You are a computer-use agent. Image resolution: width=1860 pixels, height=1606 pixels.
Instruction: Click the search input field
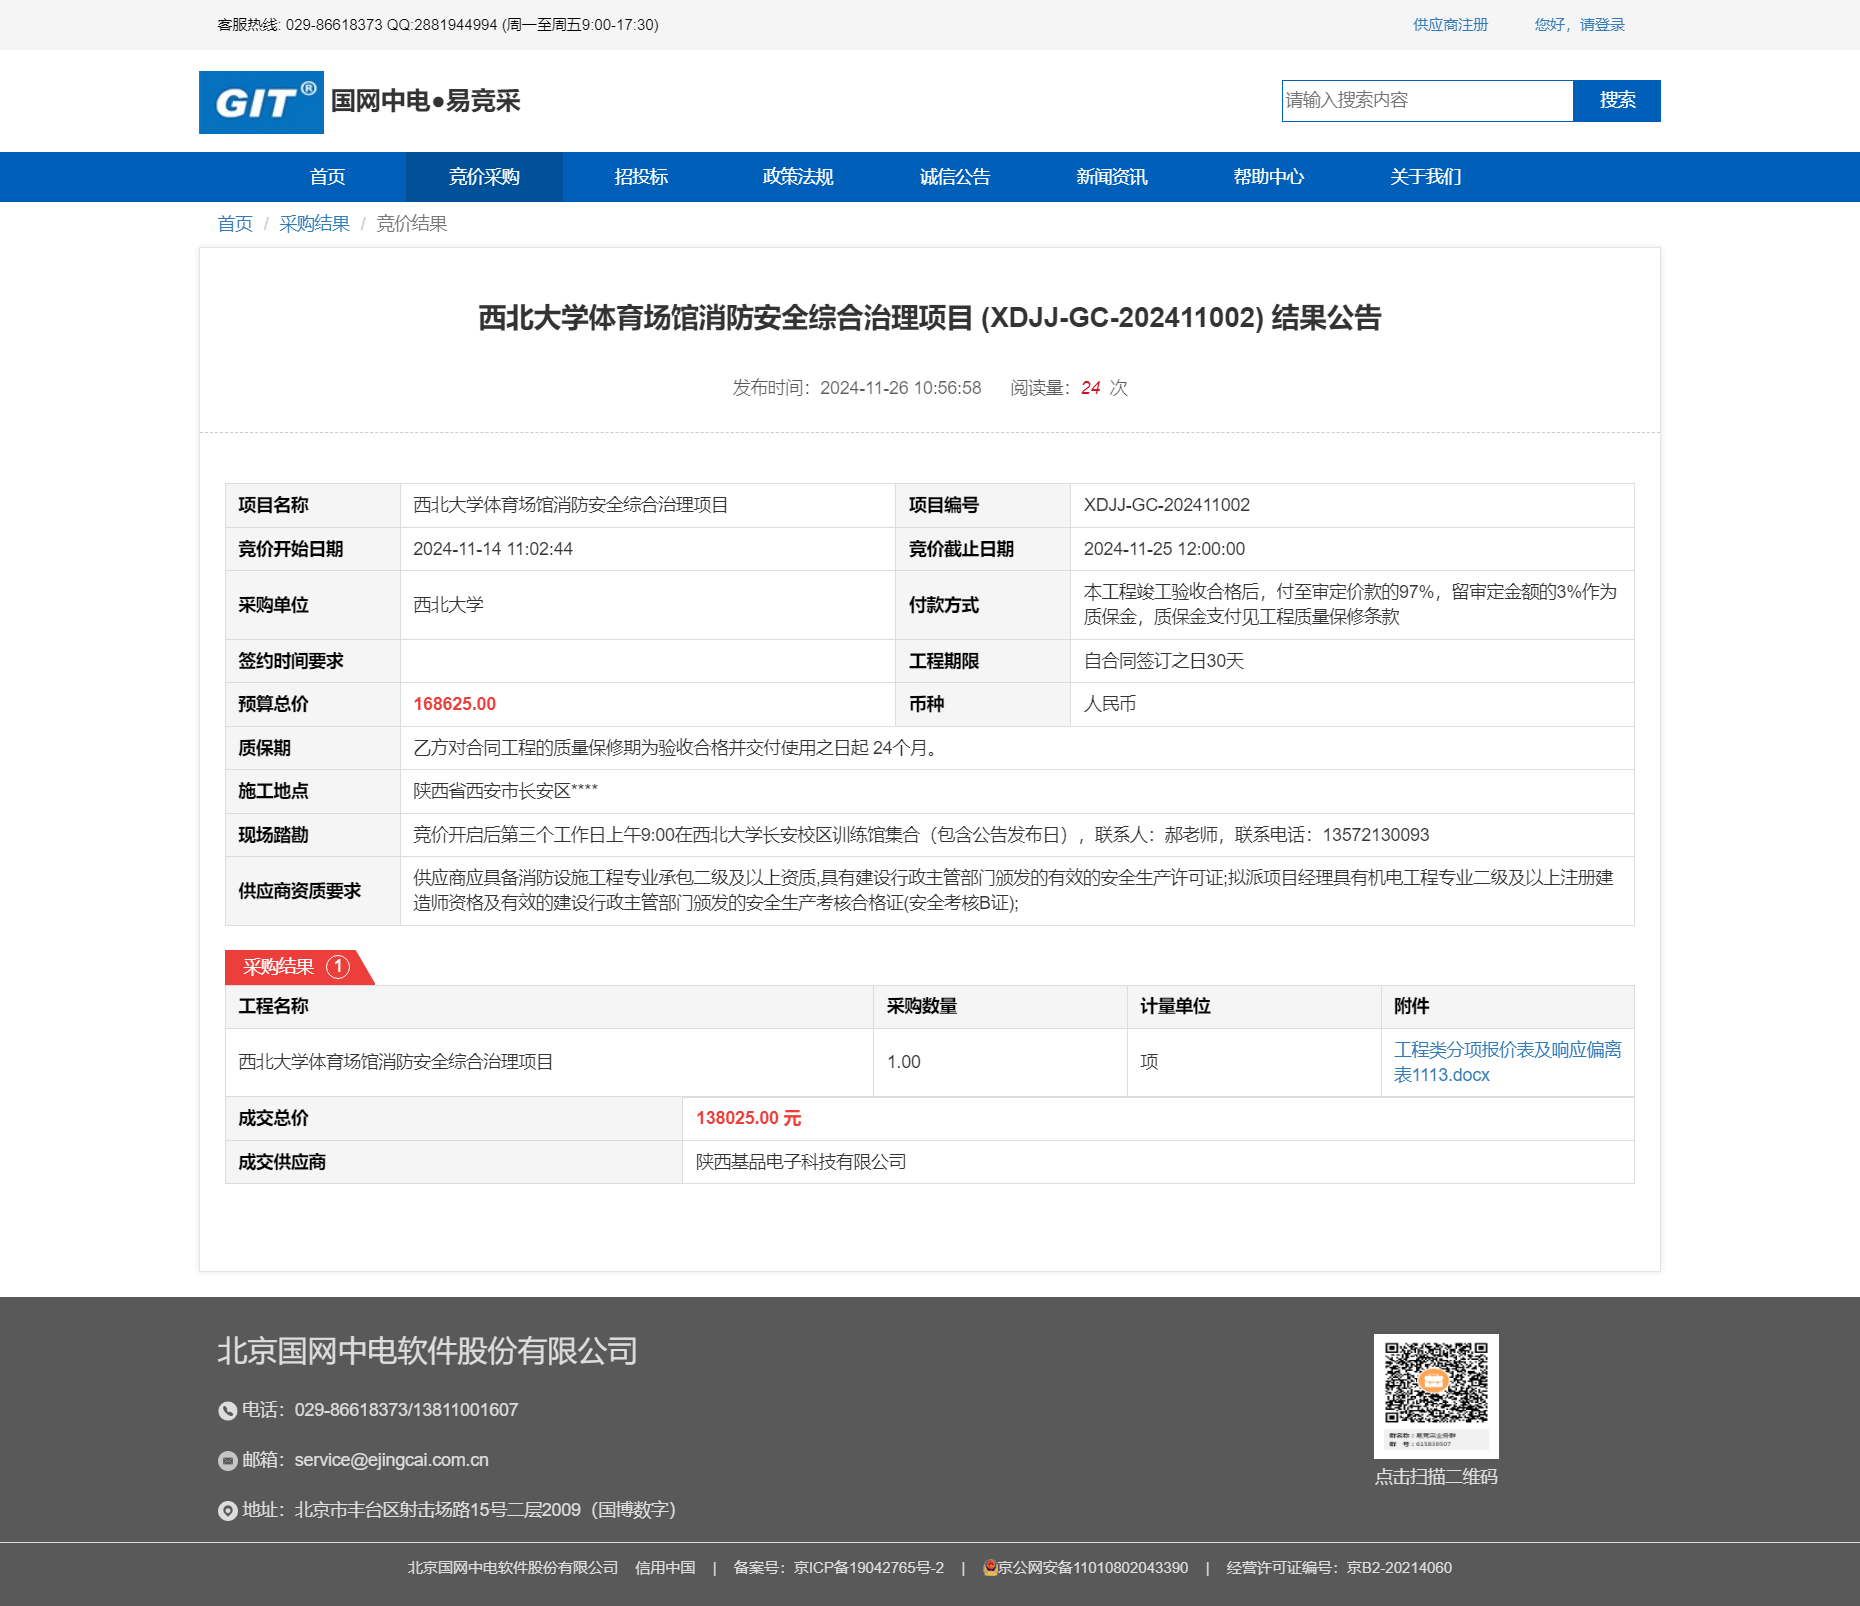tap(1427, 101)
